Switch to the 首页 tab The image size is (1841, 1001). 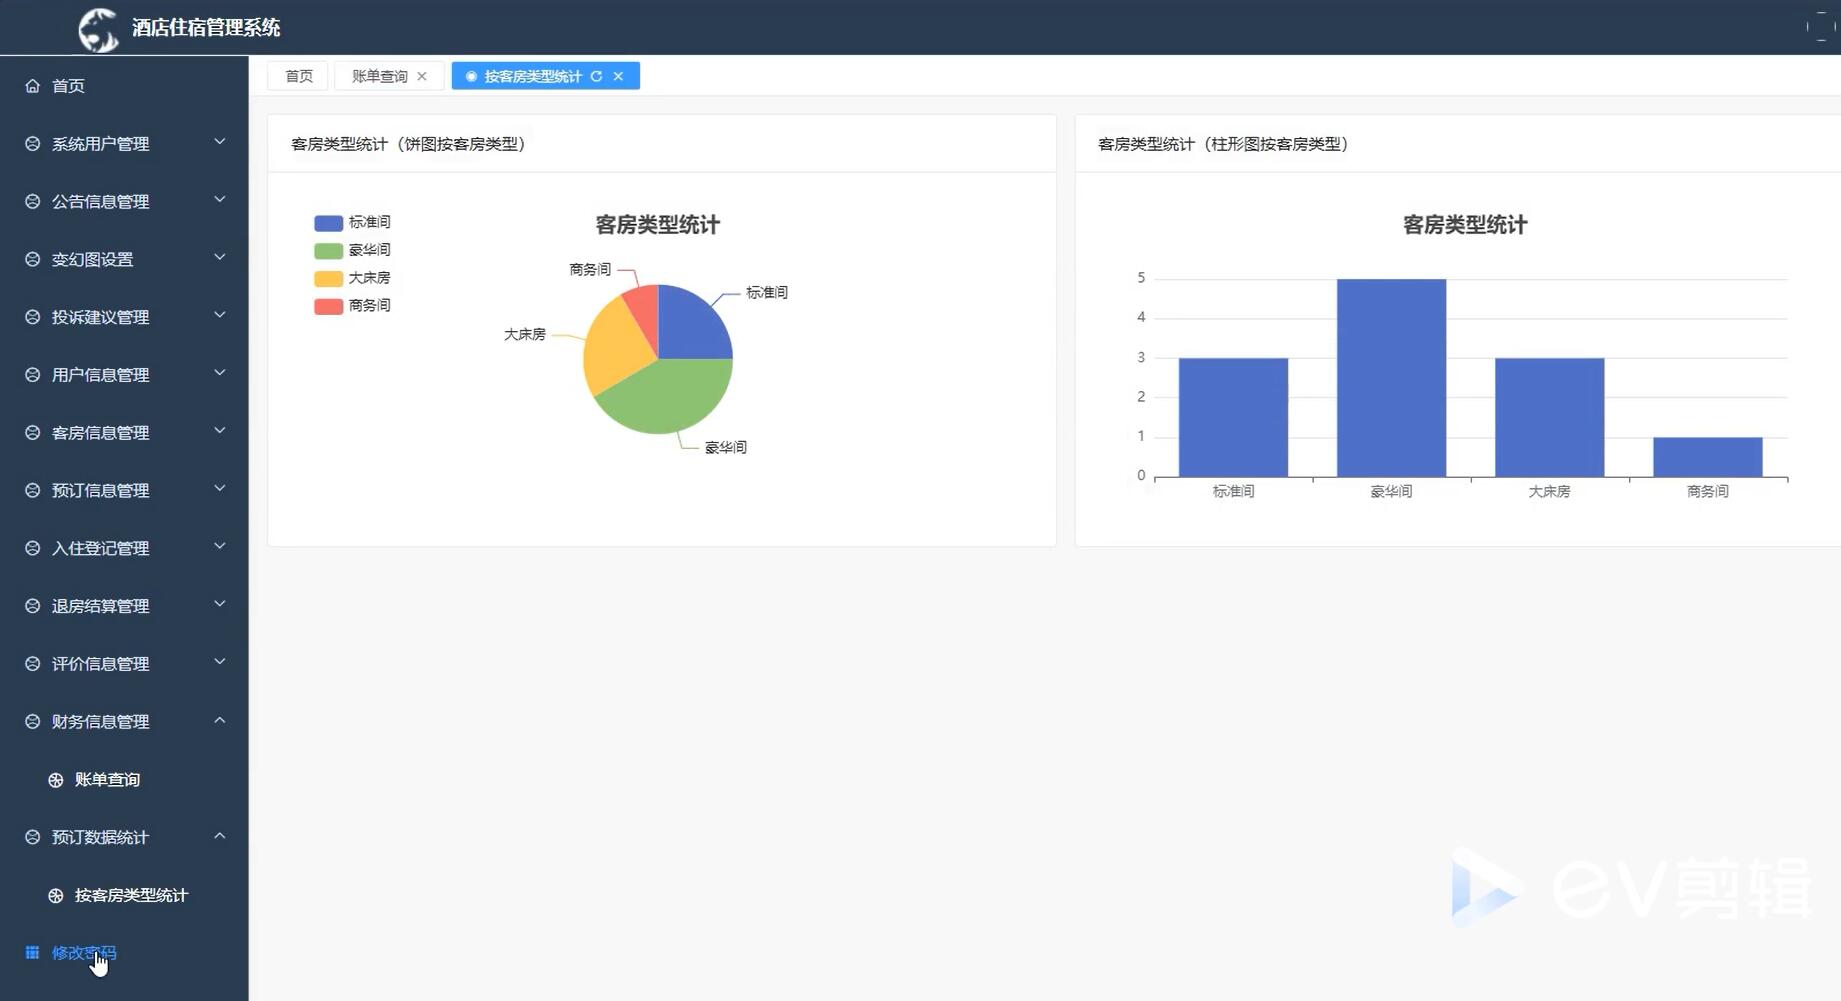pyautogui.click(x=297, y=75)
